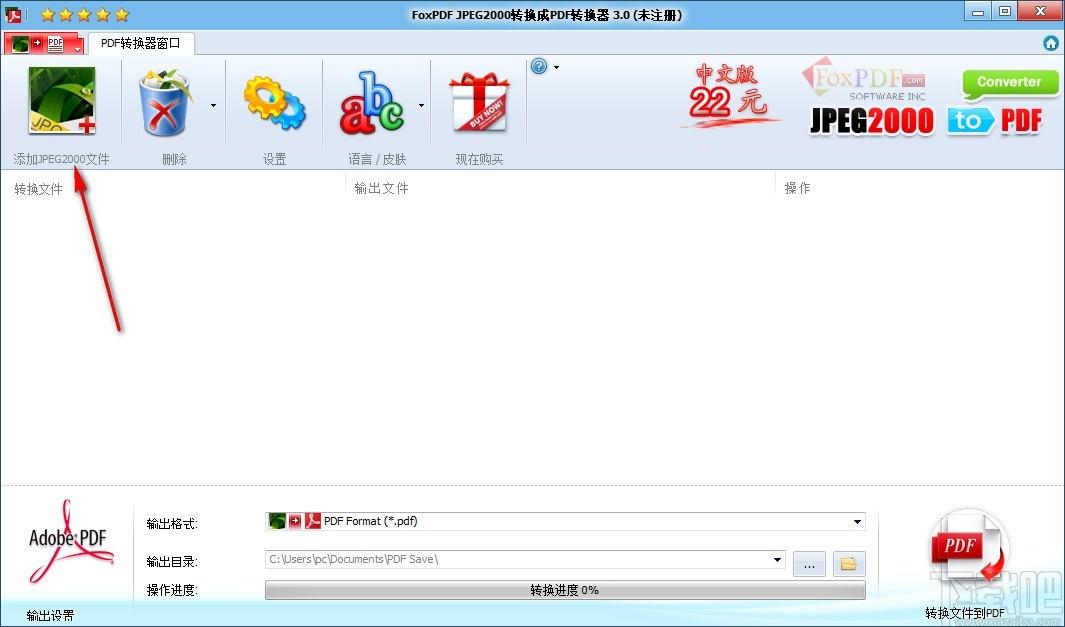
Task: Click the Delete trash bin icon
Action: point(166,103)
